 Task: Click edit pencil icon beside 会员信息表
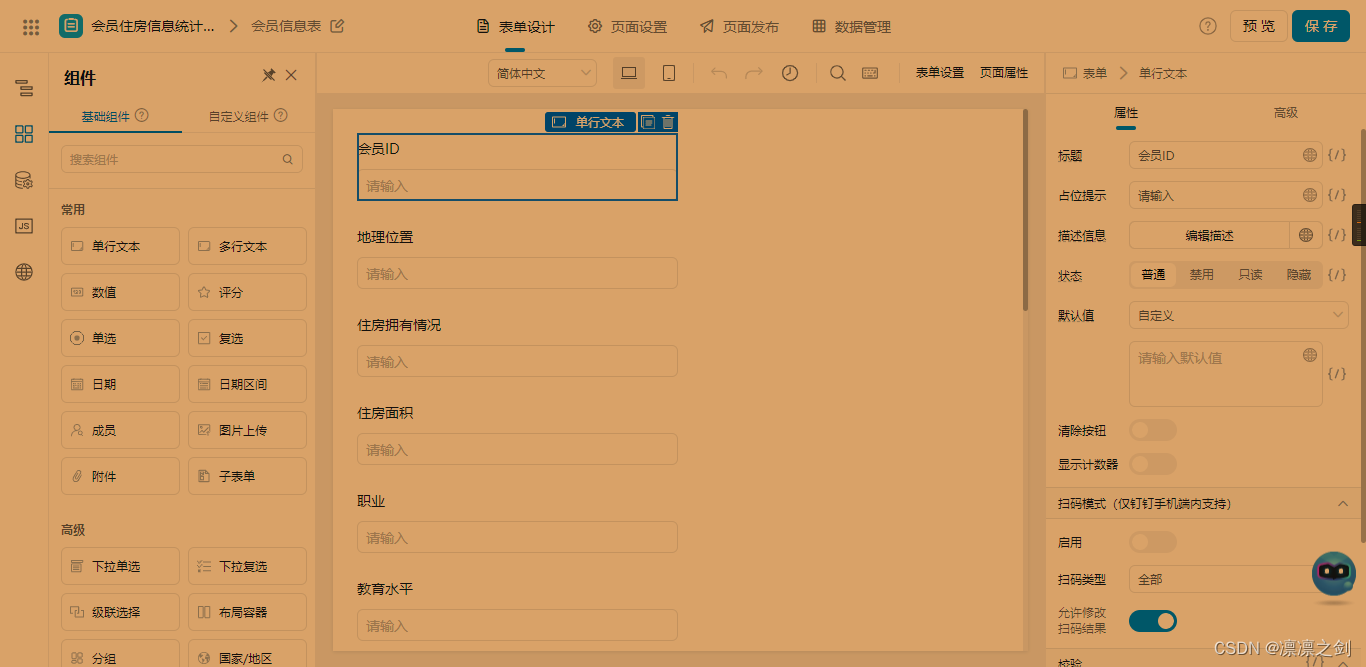(337, 26)
